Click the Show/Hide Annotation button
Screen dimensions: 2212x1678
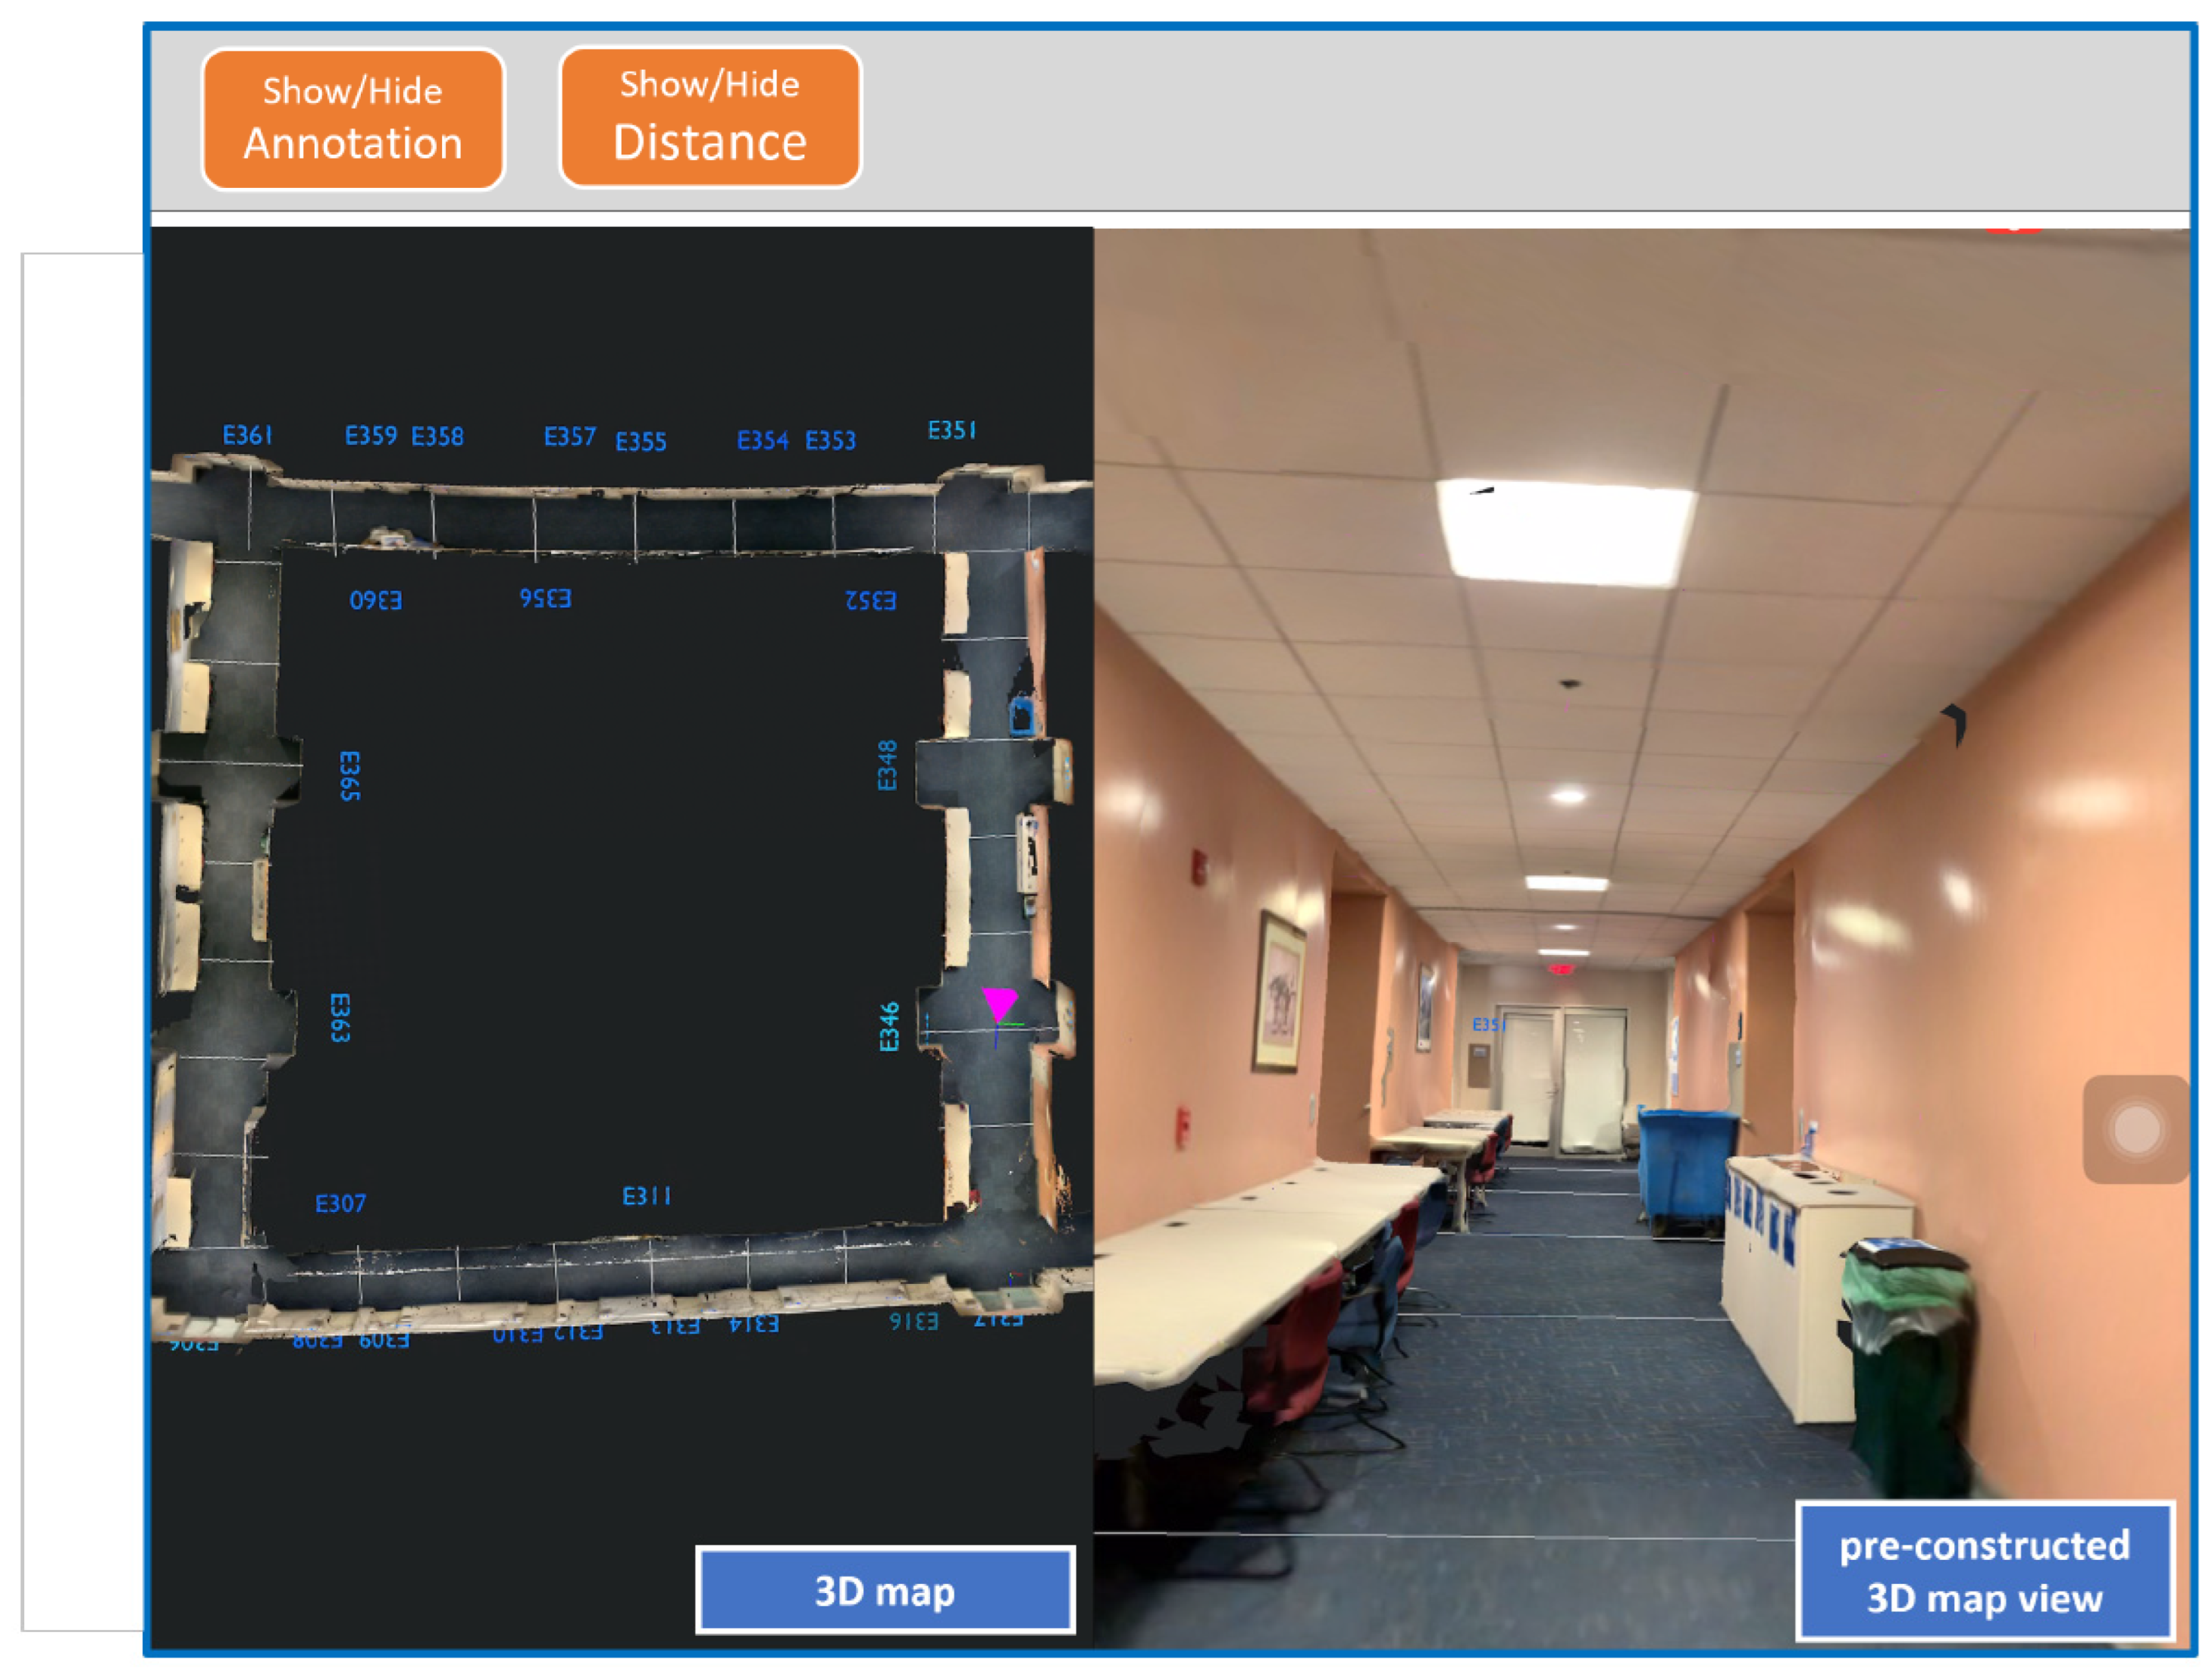click(x=353, y=119)
